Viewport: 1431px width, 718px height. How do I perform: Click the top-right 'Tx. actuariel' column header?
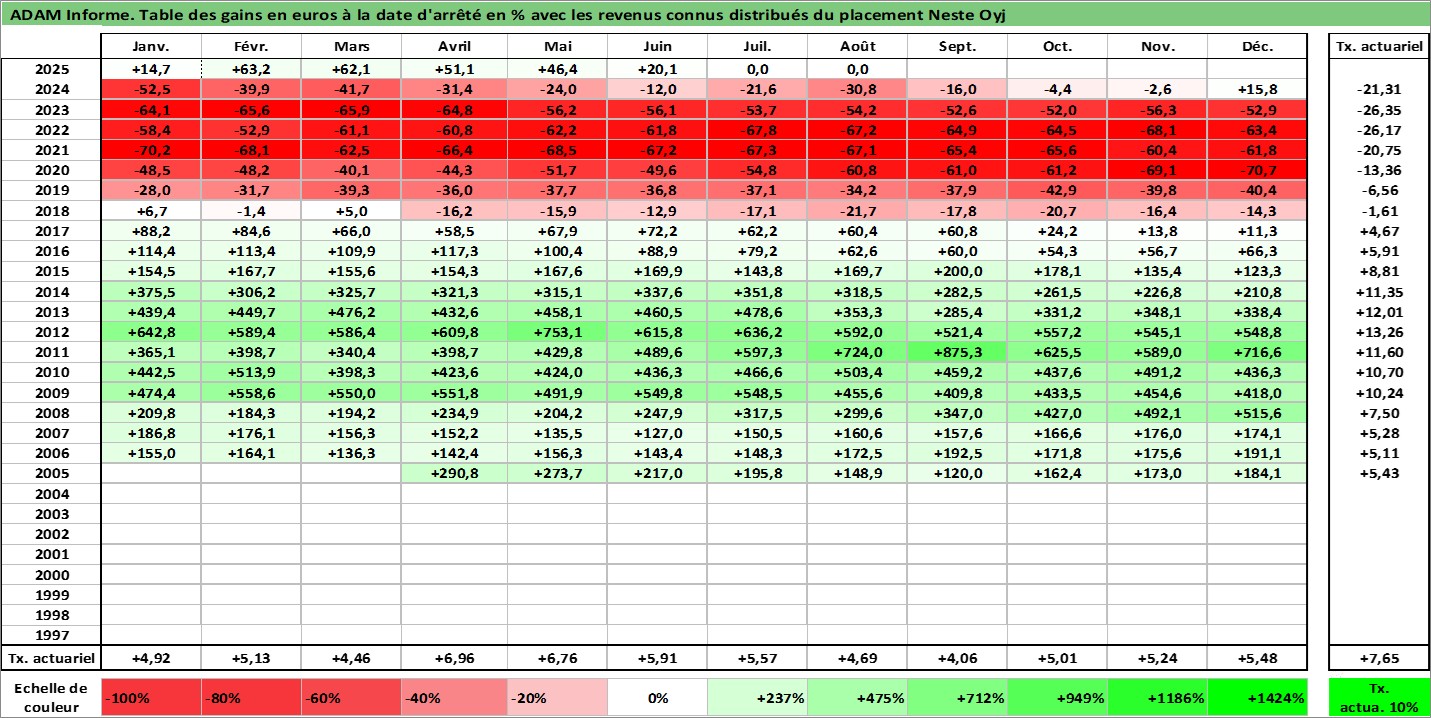[x=1379, y=47]
